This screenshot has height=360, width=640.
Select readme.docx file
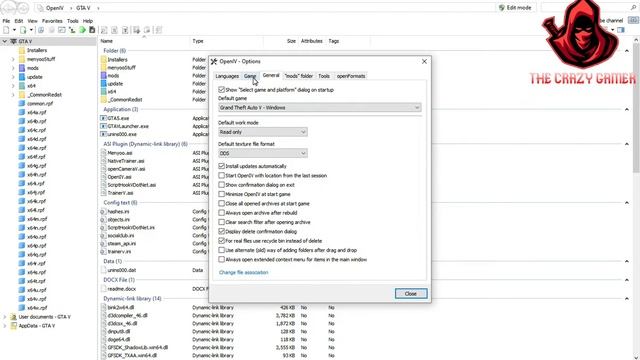coord(121,289)
